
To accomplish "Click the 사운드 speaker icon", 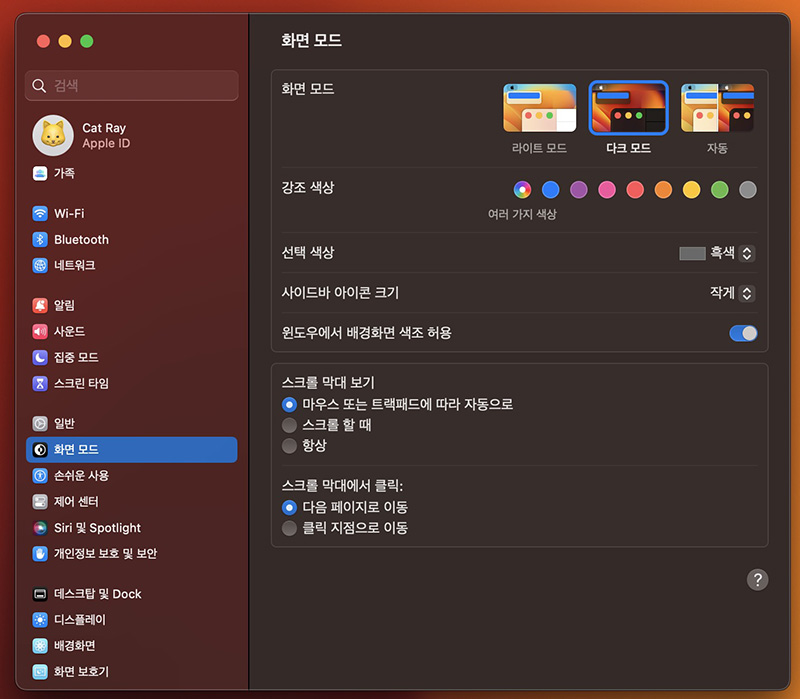I will [40, 332].
